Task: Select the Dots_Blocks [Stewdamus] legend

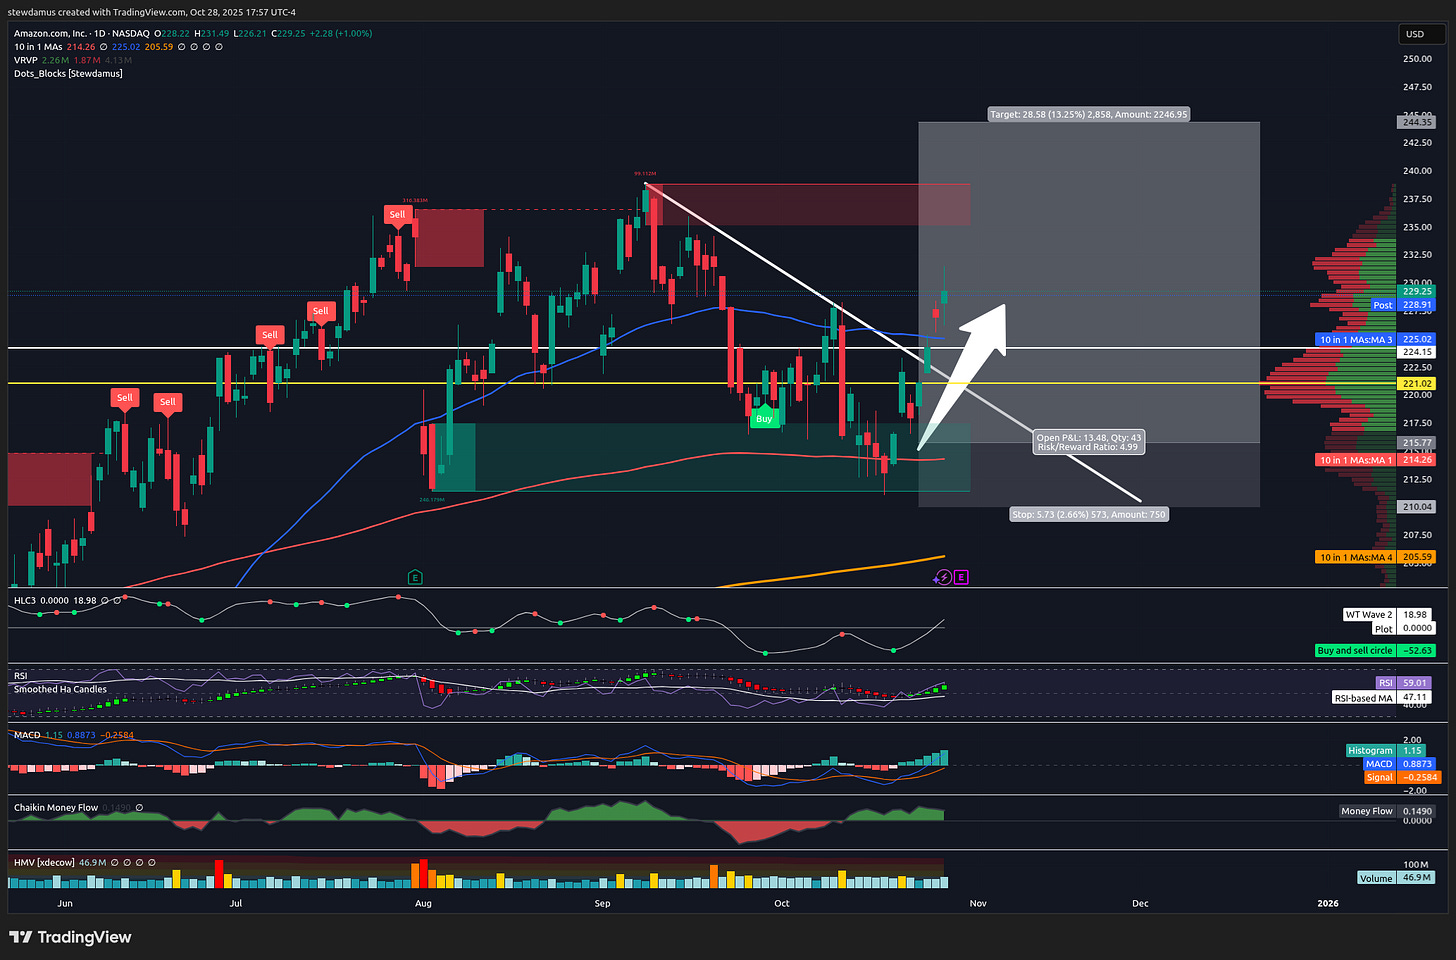Action: [x=68, y=74]
